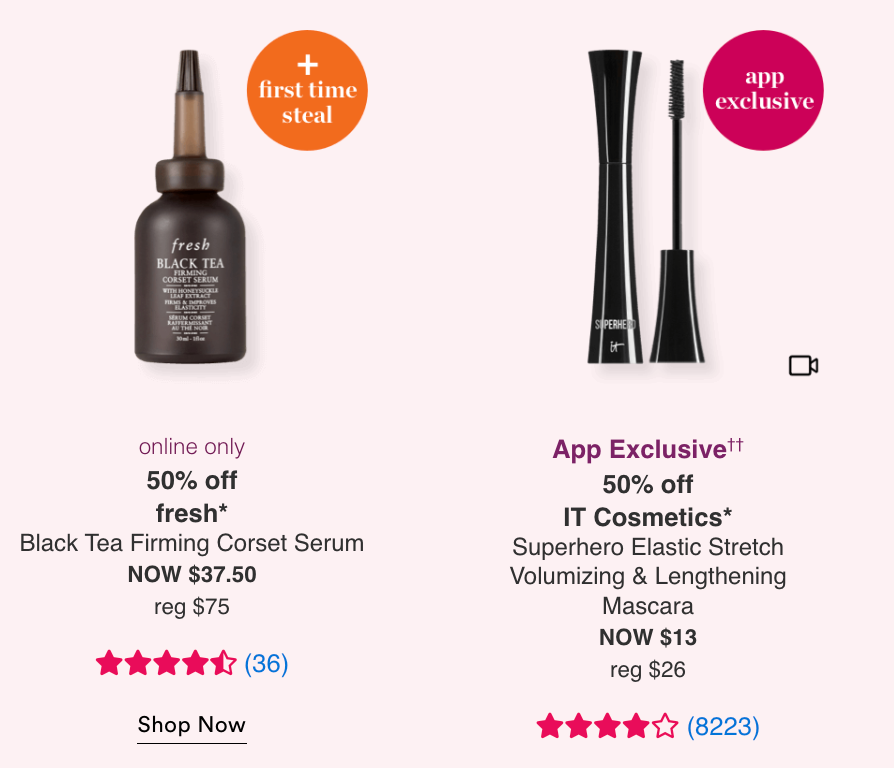Viewport: 894px width, 768px height.
Task: Click the pink app exclusive badge
Action: point(763,91)
